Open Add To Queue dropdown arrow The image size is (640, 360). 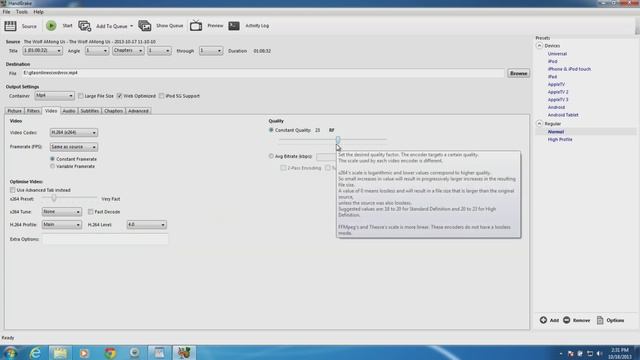[x=131, y=26]
